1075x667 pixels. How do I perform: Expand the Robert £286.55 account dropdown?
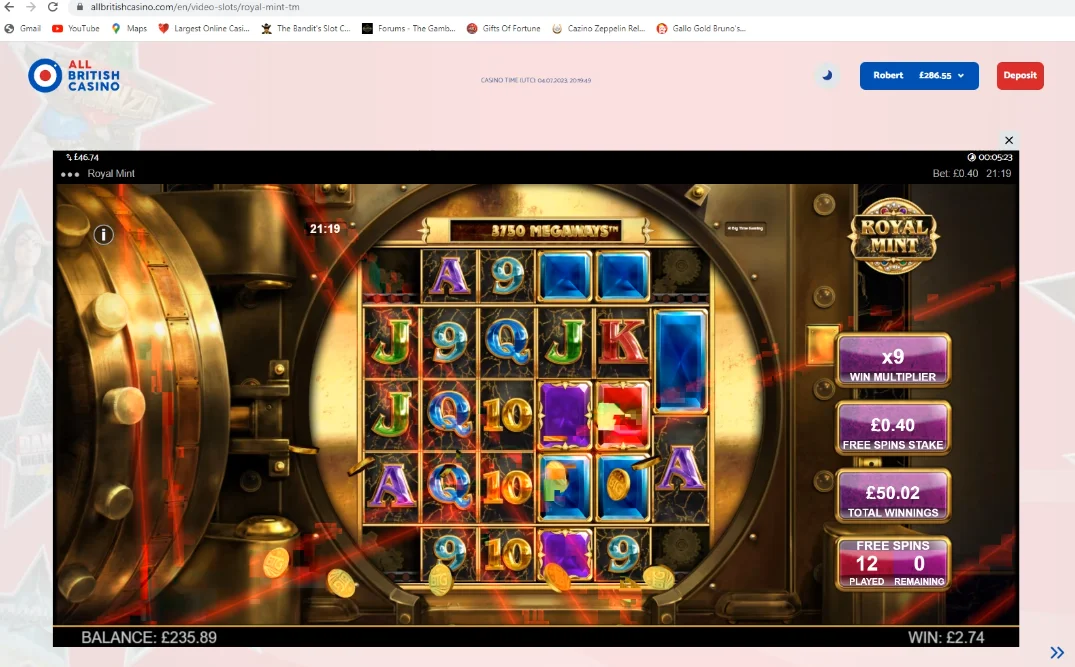click(919, 75)
